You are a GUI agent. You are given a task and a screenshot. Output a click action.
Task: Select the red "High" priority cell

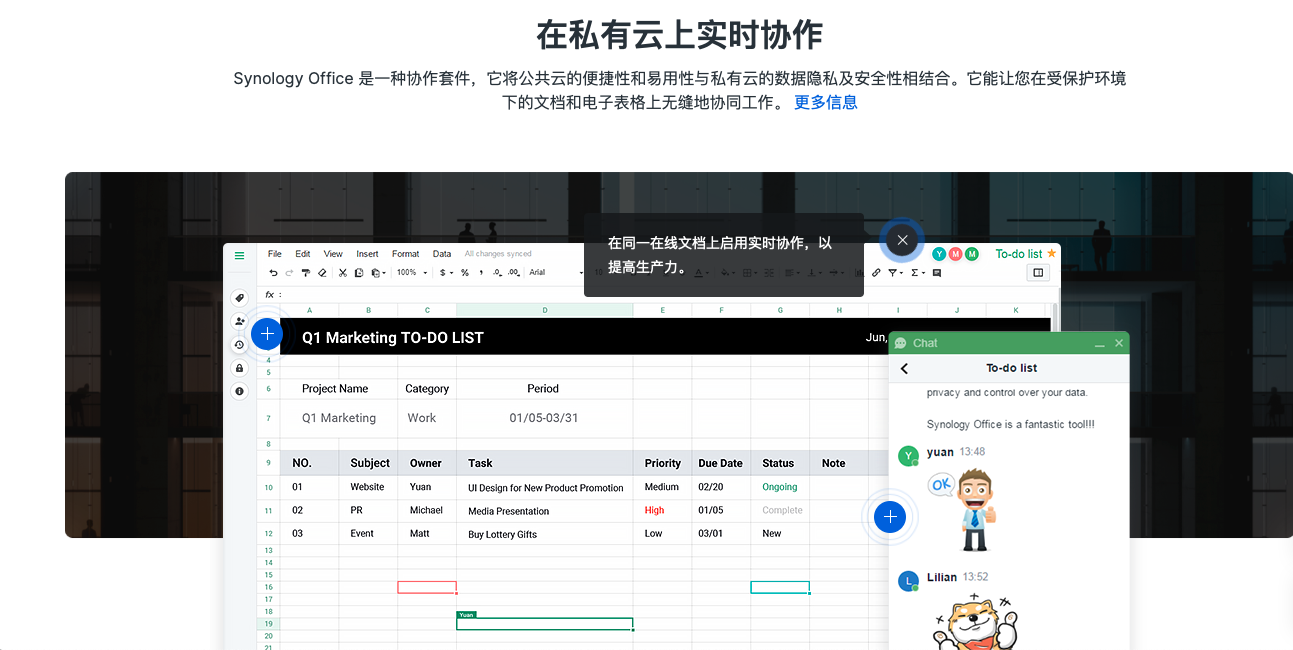(662, 511)
